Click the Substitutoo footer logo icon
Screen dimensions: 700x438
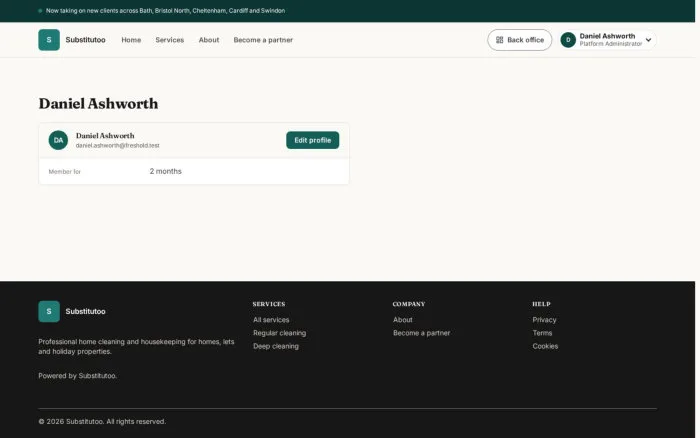[49, 311]
